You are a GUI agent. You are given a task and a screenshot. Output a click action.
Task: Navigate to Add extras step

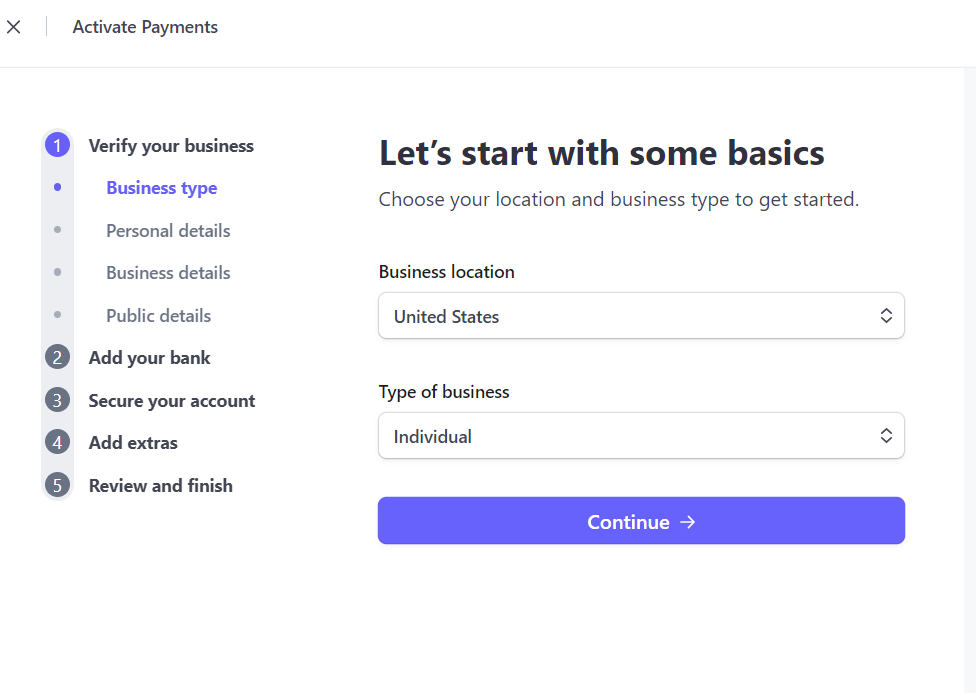133,443
